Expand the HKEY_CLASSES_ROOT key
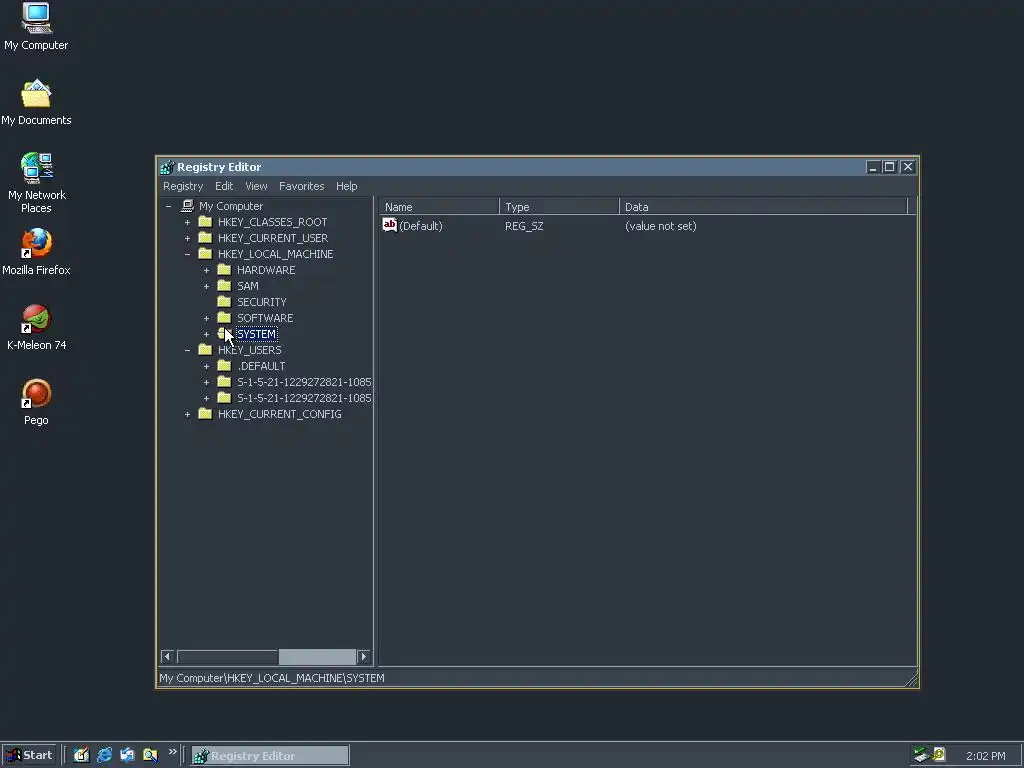 coord(187,222)
